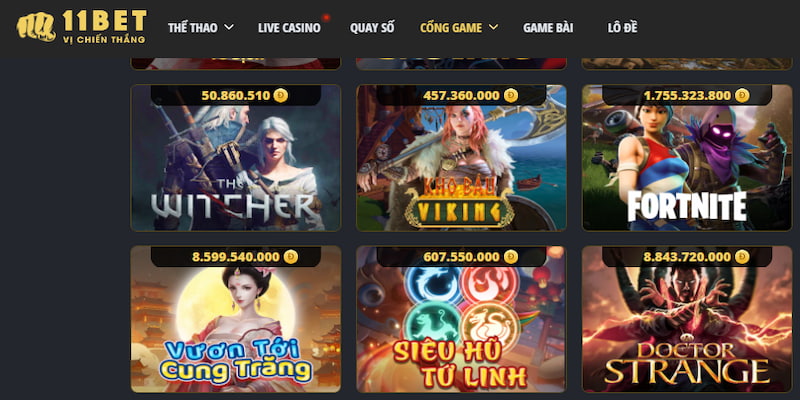Expand the Thể Thao dropdown chevron
Screen dimensions: 800x400
[229, 27]
